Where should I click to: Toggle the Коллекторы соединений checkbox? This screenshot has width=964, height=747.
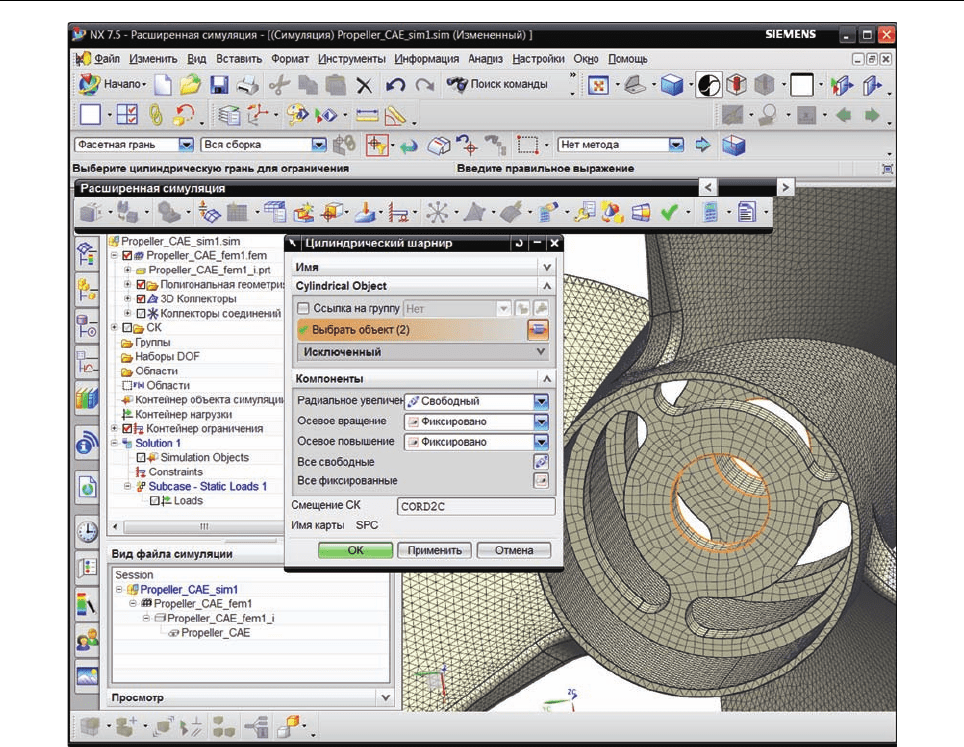pos(141,314)
